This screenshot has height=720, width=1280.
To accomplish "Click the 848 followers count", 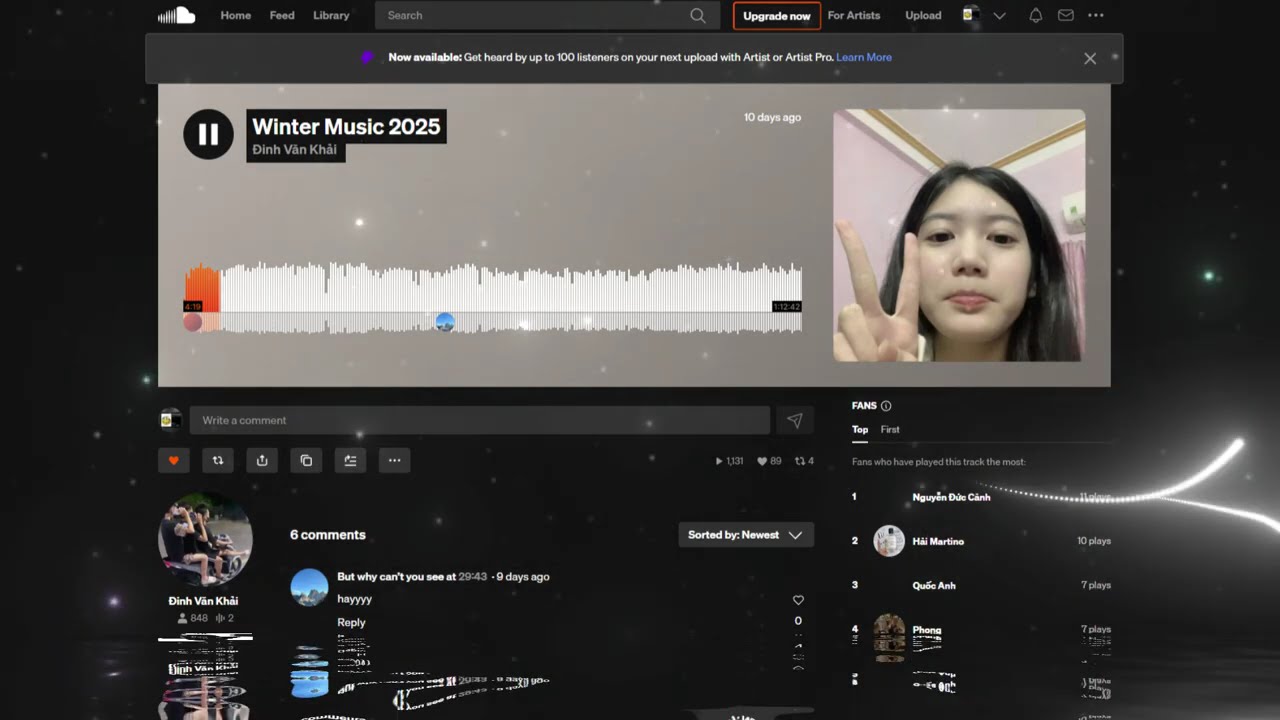I will click(x=193, y=618).
